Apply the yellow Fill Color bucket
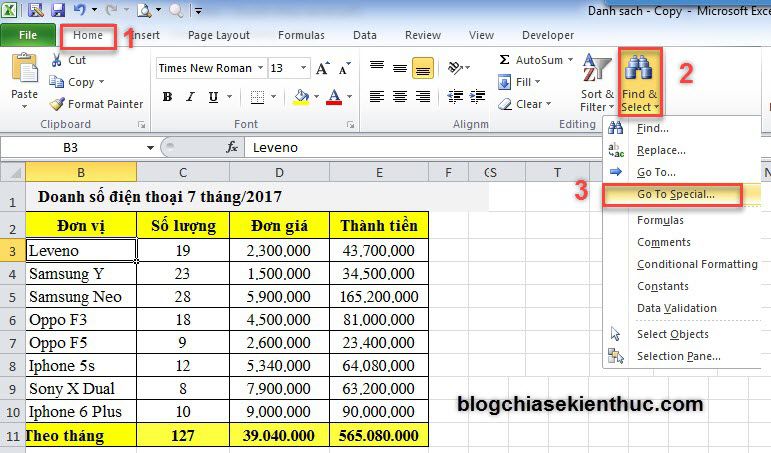Image resolution: width=771 pixels, height=453 pixels. click(301, 96)
